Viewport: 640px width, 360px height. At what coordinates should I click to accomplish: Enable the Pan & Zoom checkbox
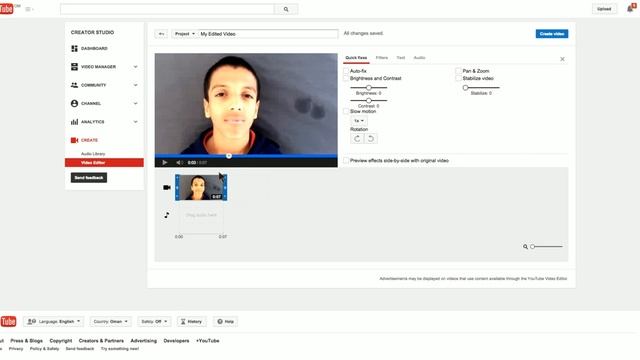[458, 71]
